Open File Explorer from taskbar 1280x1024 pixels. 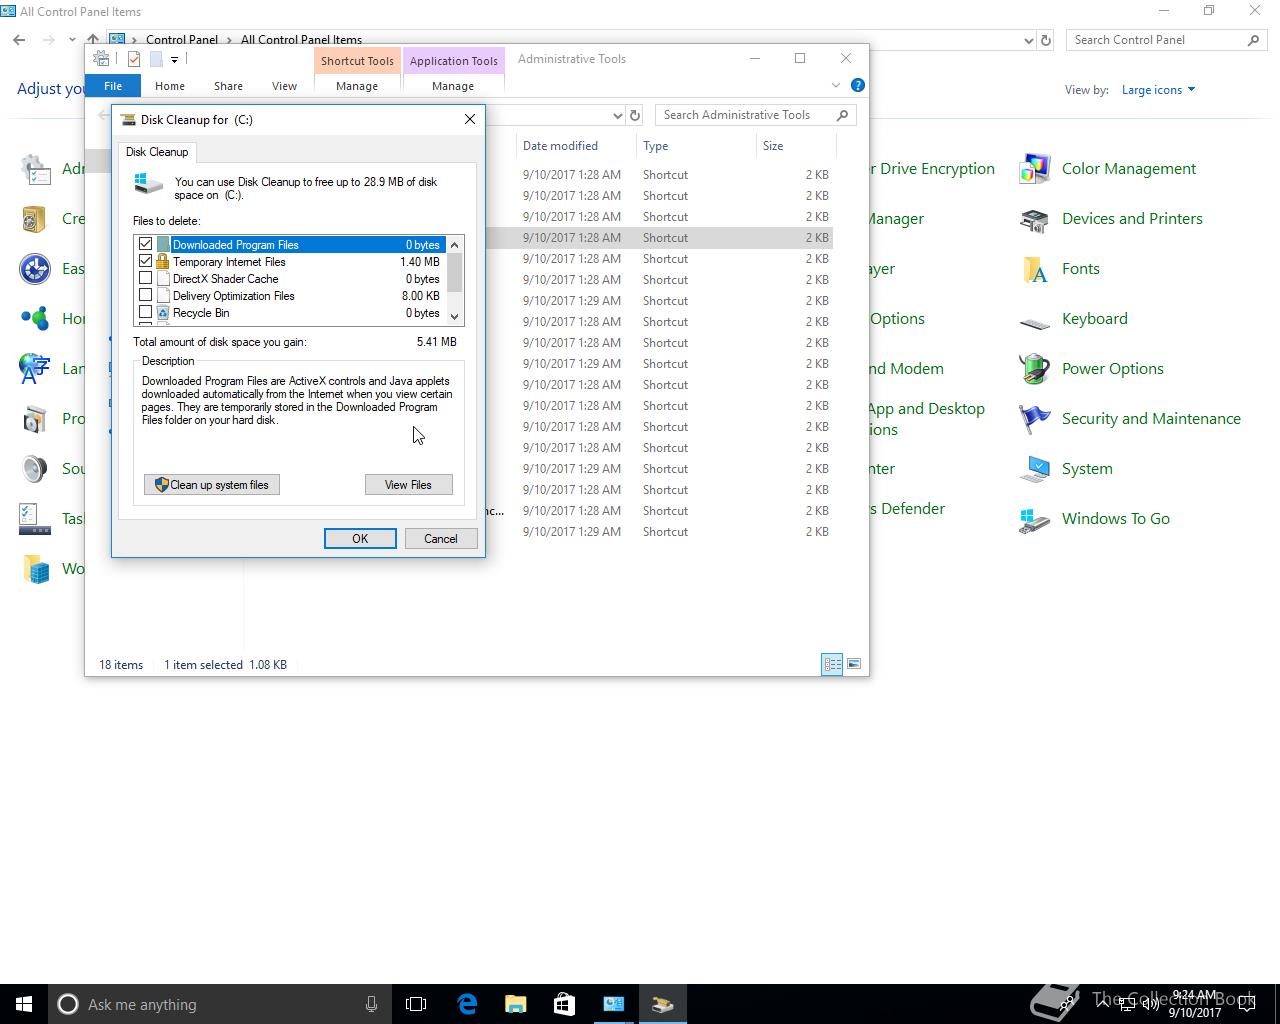516,1004
